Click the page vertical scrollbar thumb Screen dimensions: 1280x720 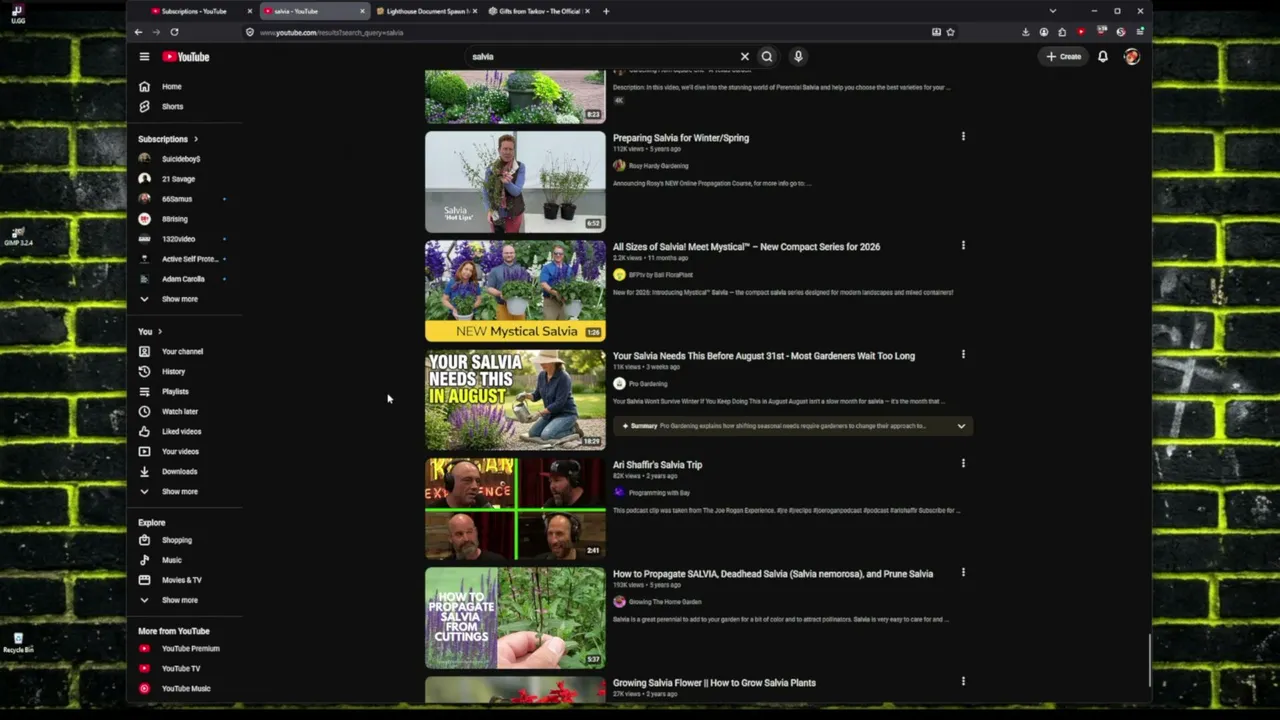click(1150, 660)
